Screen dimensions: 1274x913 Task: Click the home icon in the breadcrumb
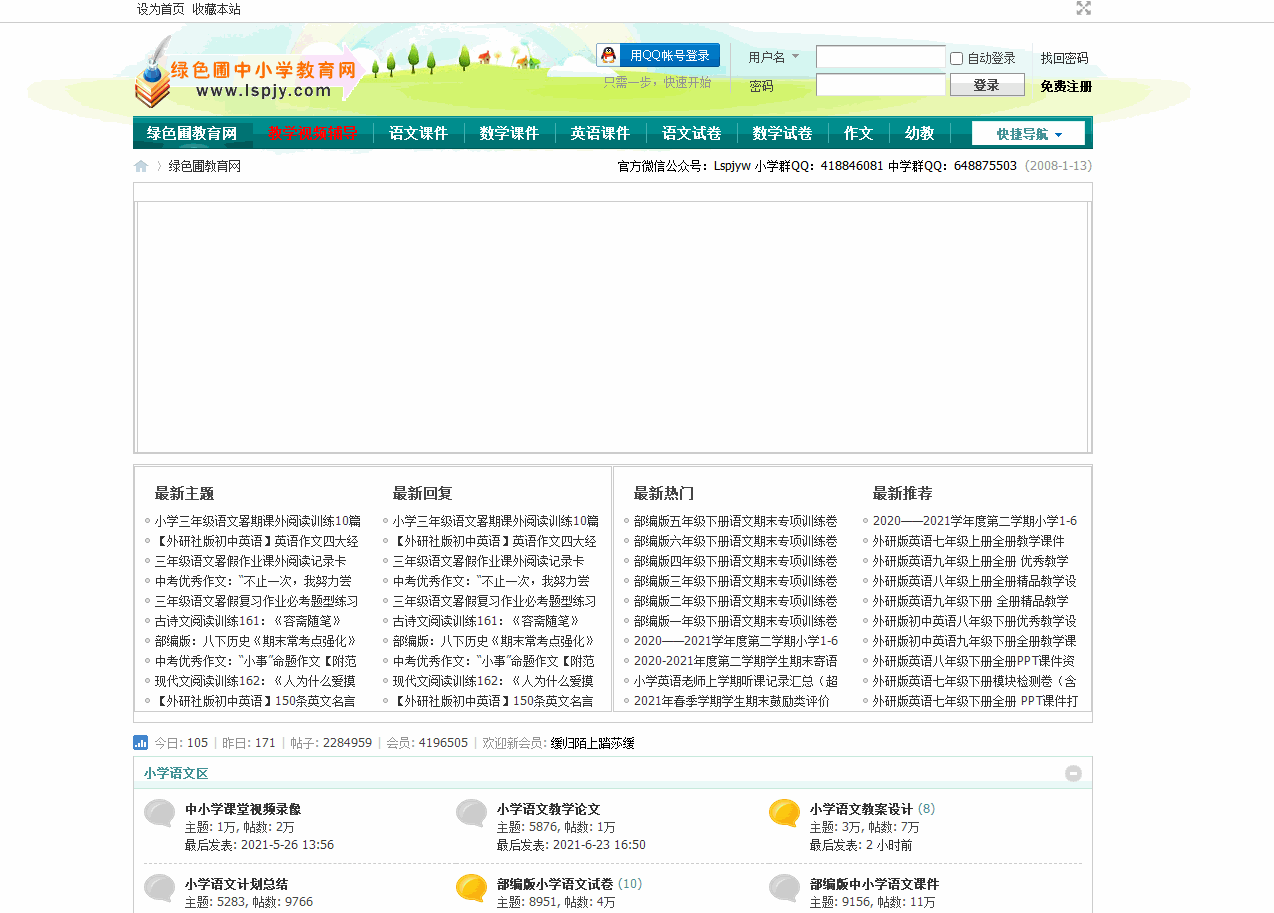pos(141,166)
